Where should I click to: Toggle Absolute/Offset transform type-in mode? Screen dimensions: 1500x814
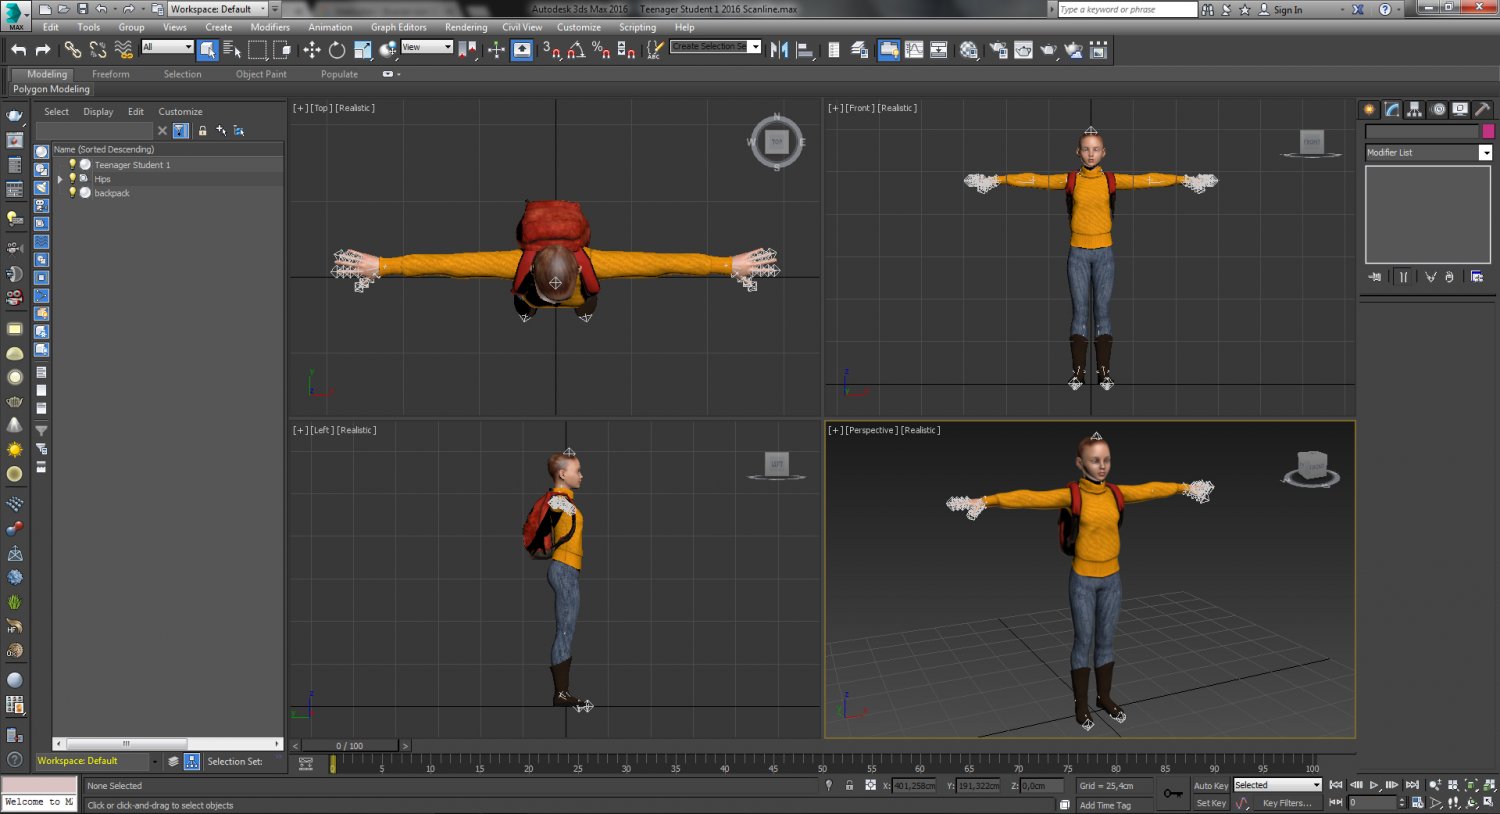[871, 785]
